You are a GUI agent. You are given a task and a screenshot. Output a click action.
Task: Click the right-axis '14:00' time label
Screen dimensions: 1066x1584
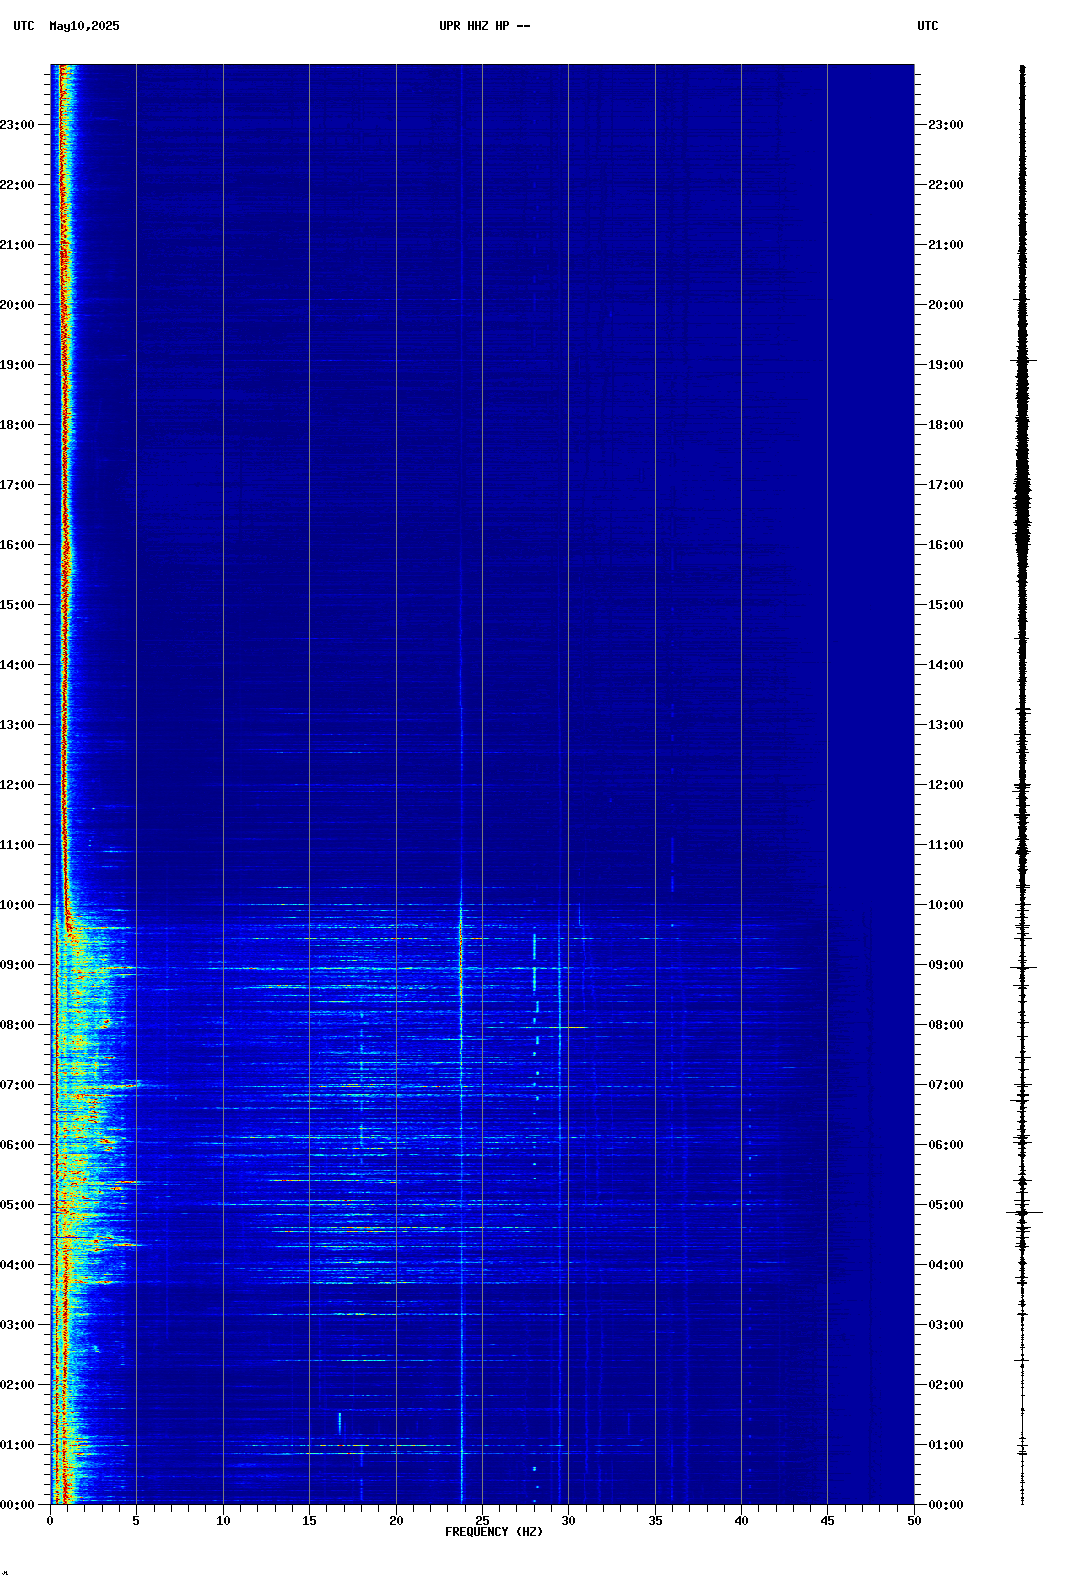point(946,665)
